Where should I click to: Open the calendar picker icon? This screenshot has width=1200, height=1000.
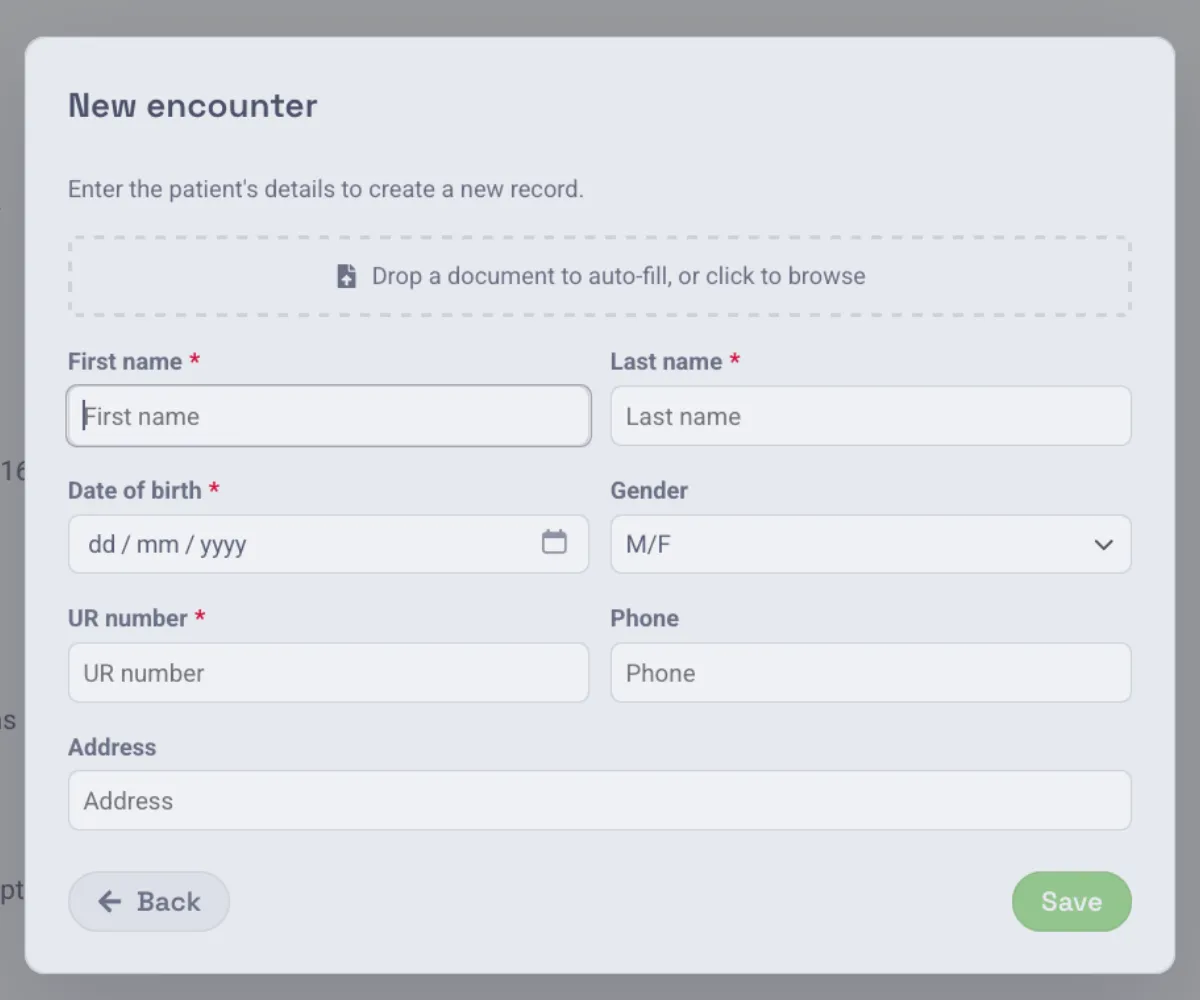pos(554,542)
